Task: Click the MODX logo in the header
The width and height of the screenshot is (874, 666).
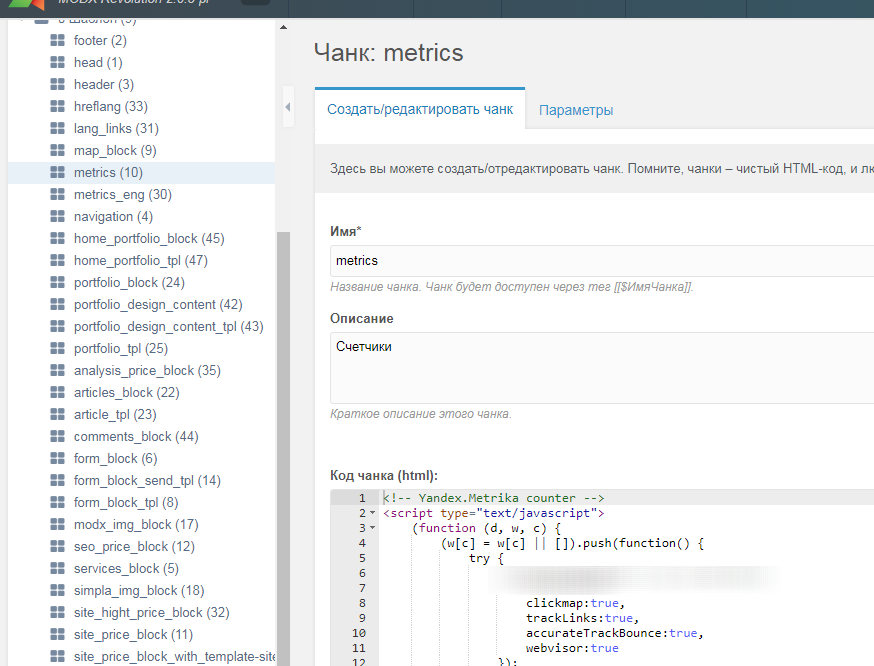Action: pyautogui.click(x=27, y=4)
